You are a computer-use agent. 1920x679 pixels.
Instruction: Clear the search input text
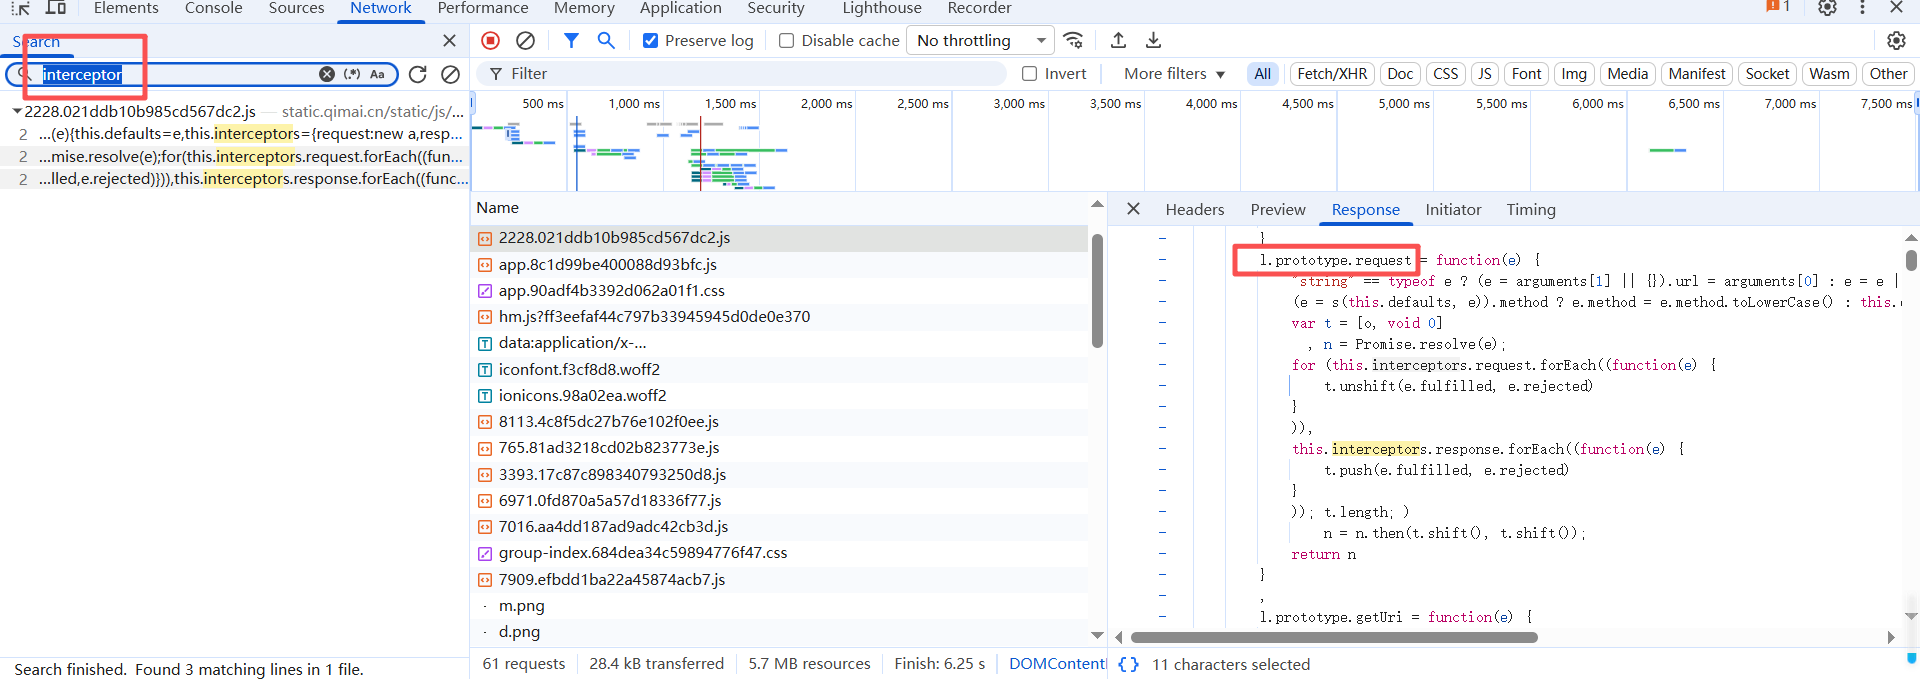[x=327, y=74]
